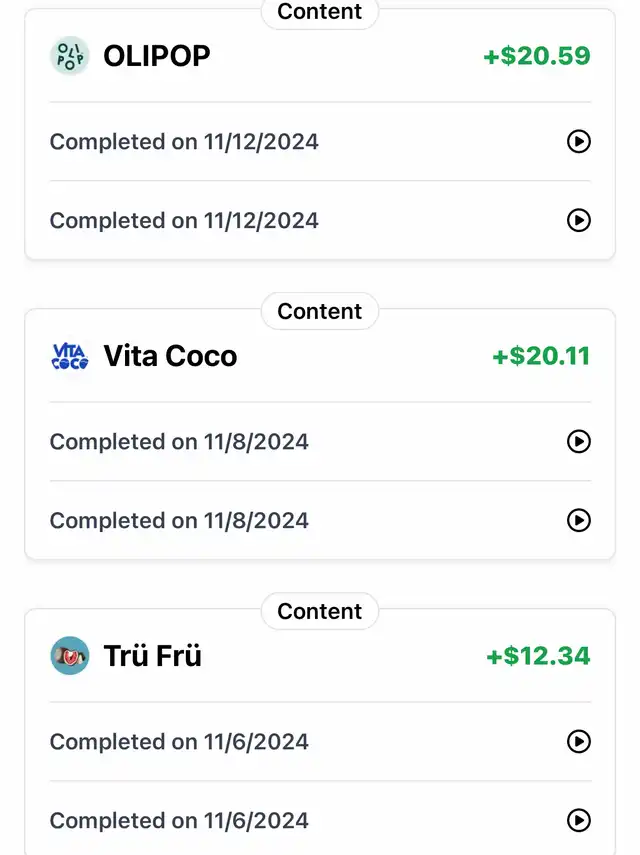Open the Trü Frü brand name
This screenshot has width=640, height=855.
pyautogui.click(x=153, y=655)
